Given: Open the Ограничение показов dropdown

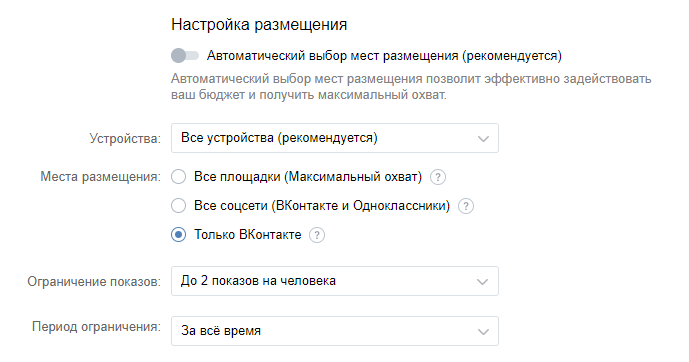Looking at the screenshot, I should (x=335, y=281).
